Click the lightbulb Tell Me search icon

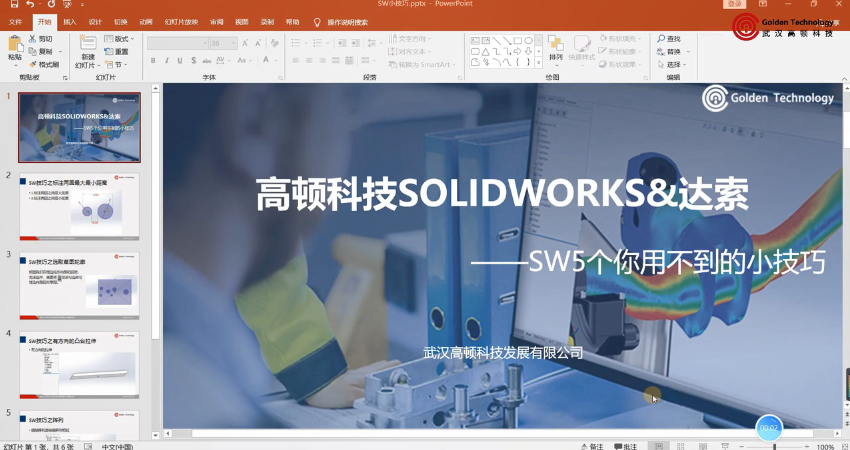pos(317,22)
